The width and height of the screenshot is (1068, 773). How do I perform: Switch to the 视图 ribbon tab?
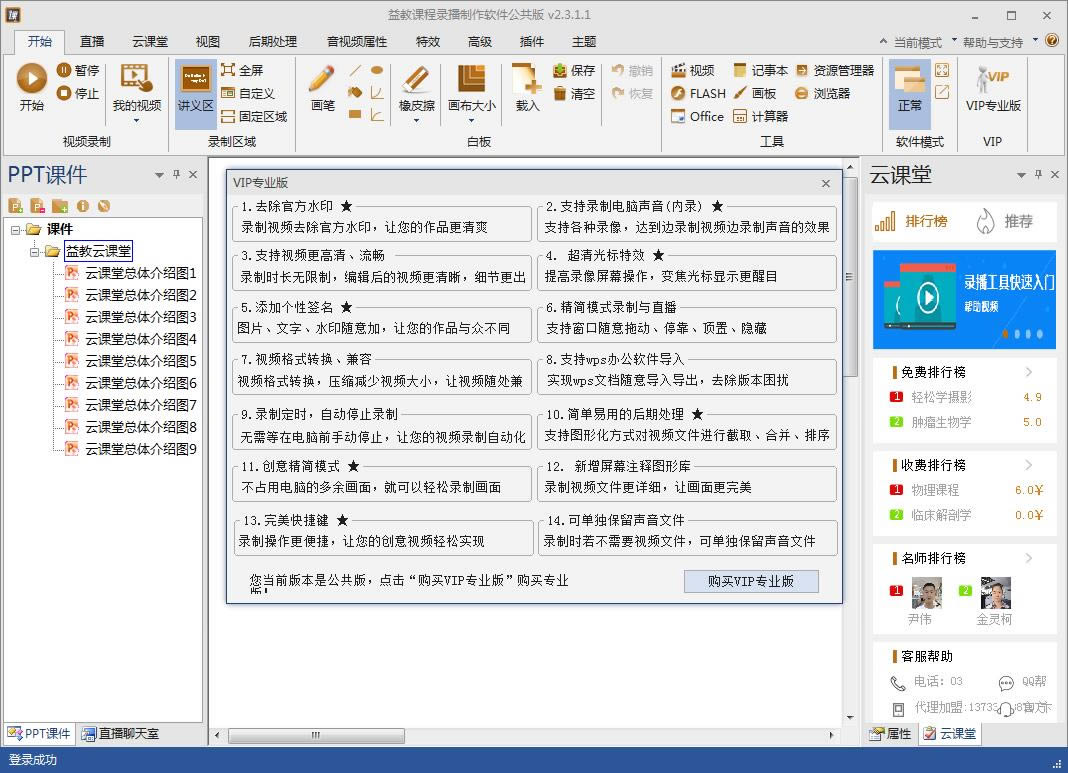pos(208,42)
